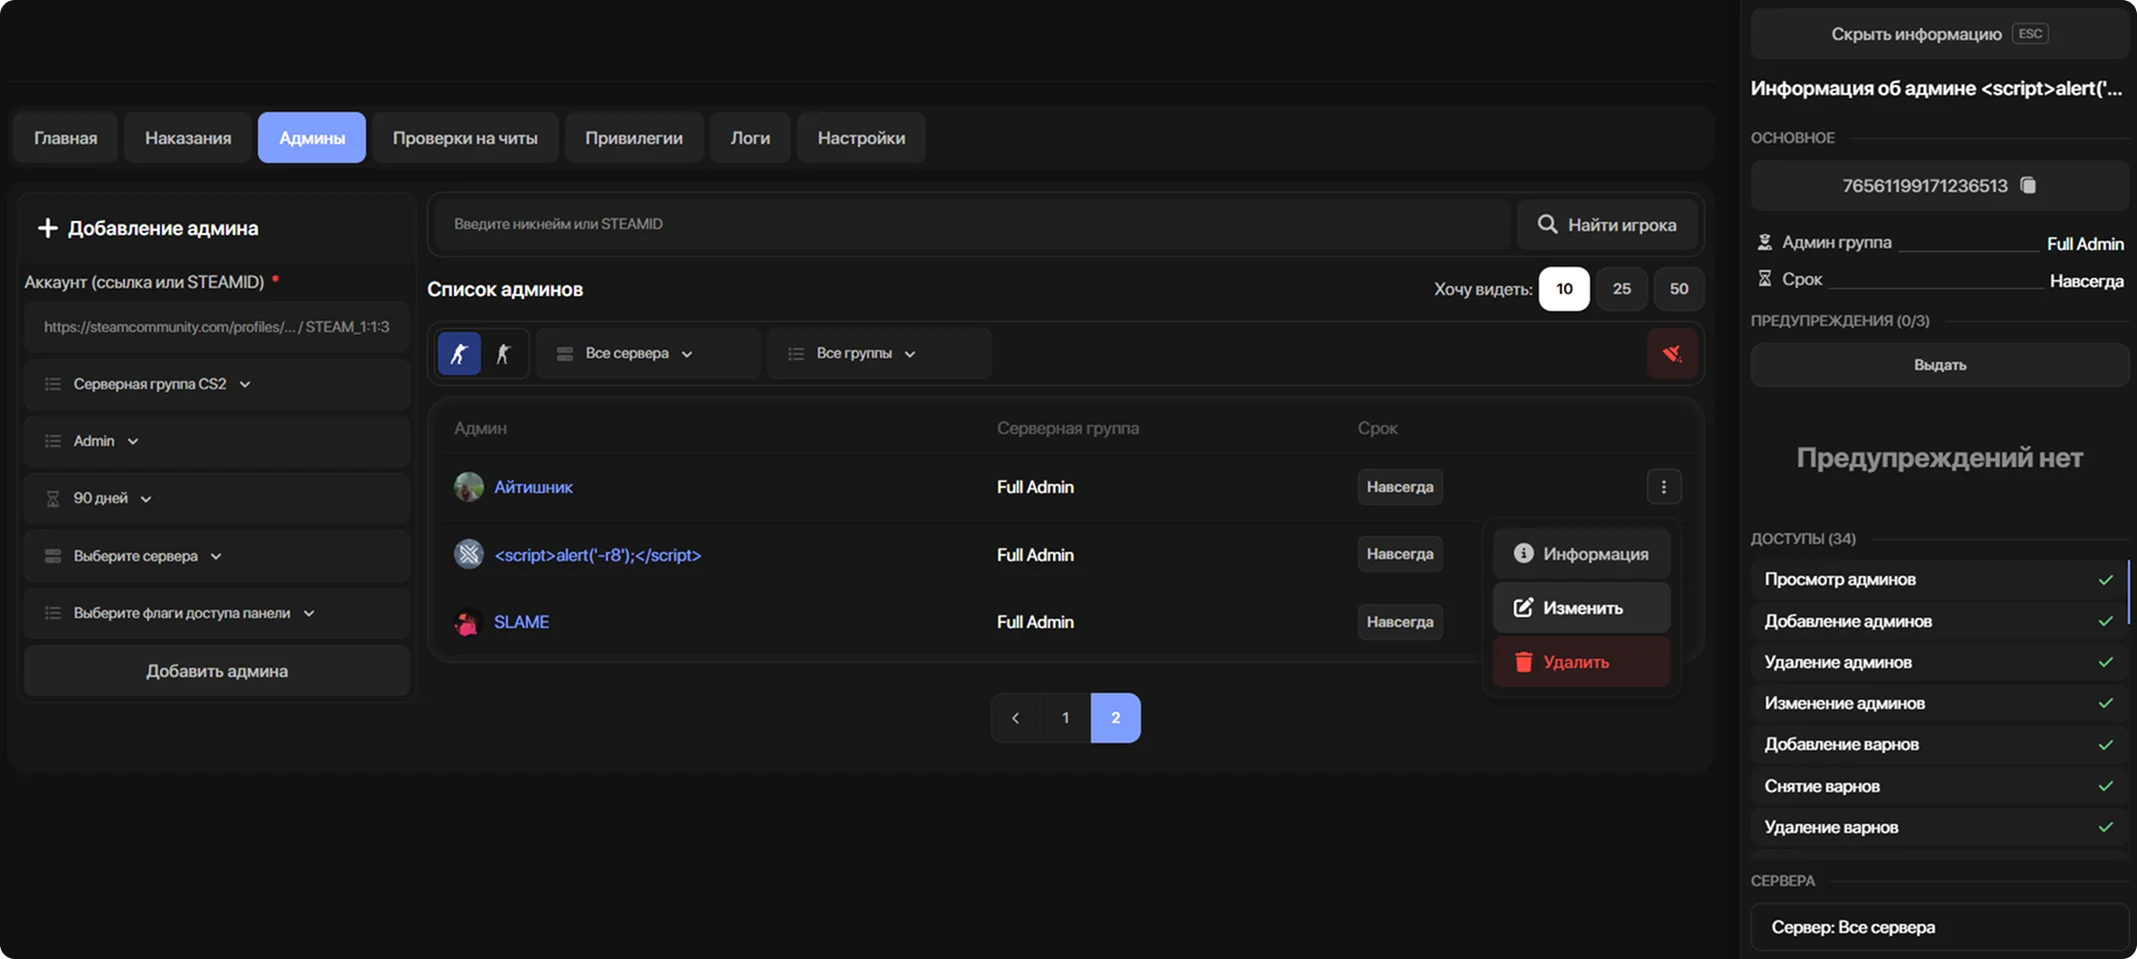Click the permissions list scrollbar
2137x959 pixels.
pyautogui.click(x=2129, y=591)
